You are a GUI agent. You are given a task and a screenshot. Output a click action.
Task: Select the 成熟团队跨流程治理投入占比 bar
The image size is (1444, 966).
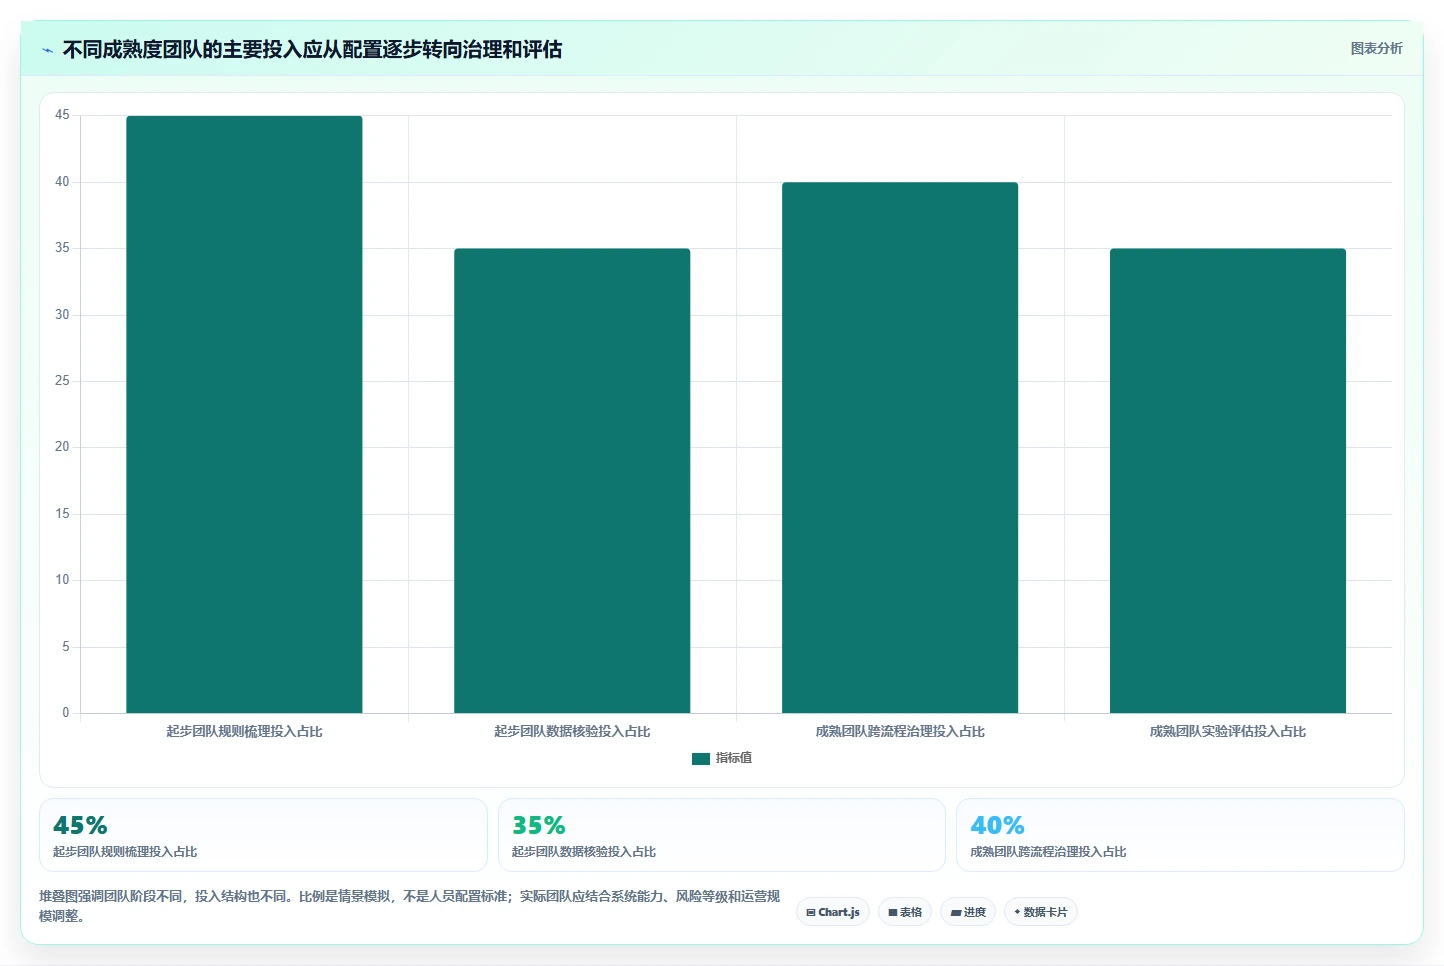pyautogui.click(x=900, y=447)
